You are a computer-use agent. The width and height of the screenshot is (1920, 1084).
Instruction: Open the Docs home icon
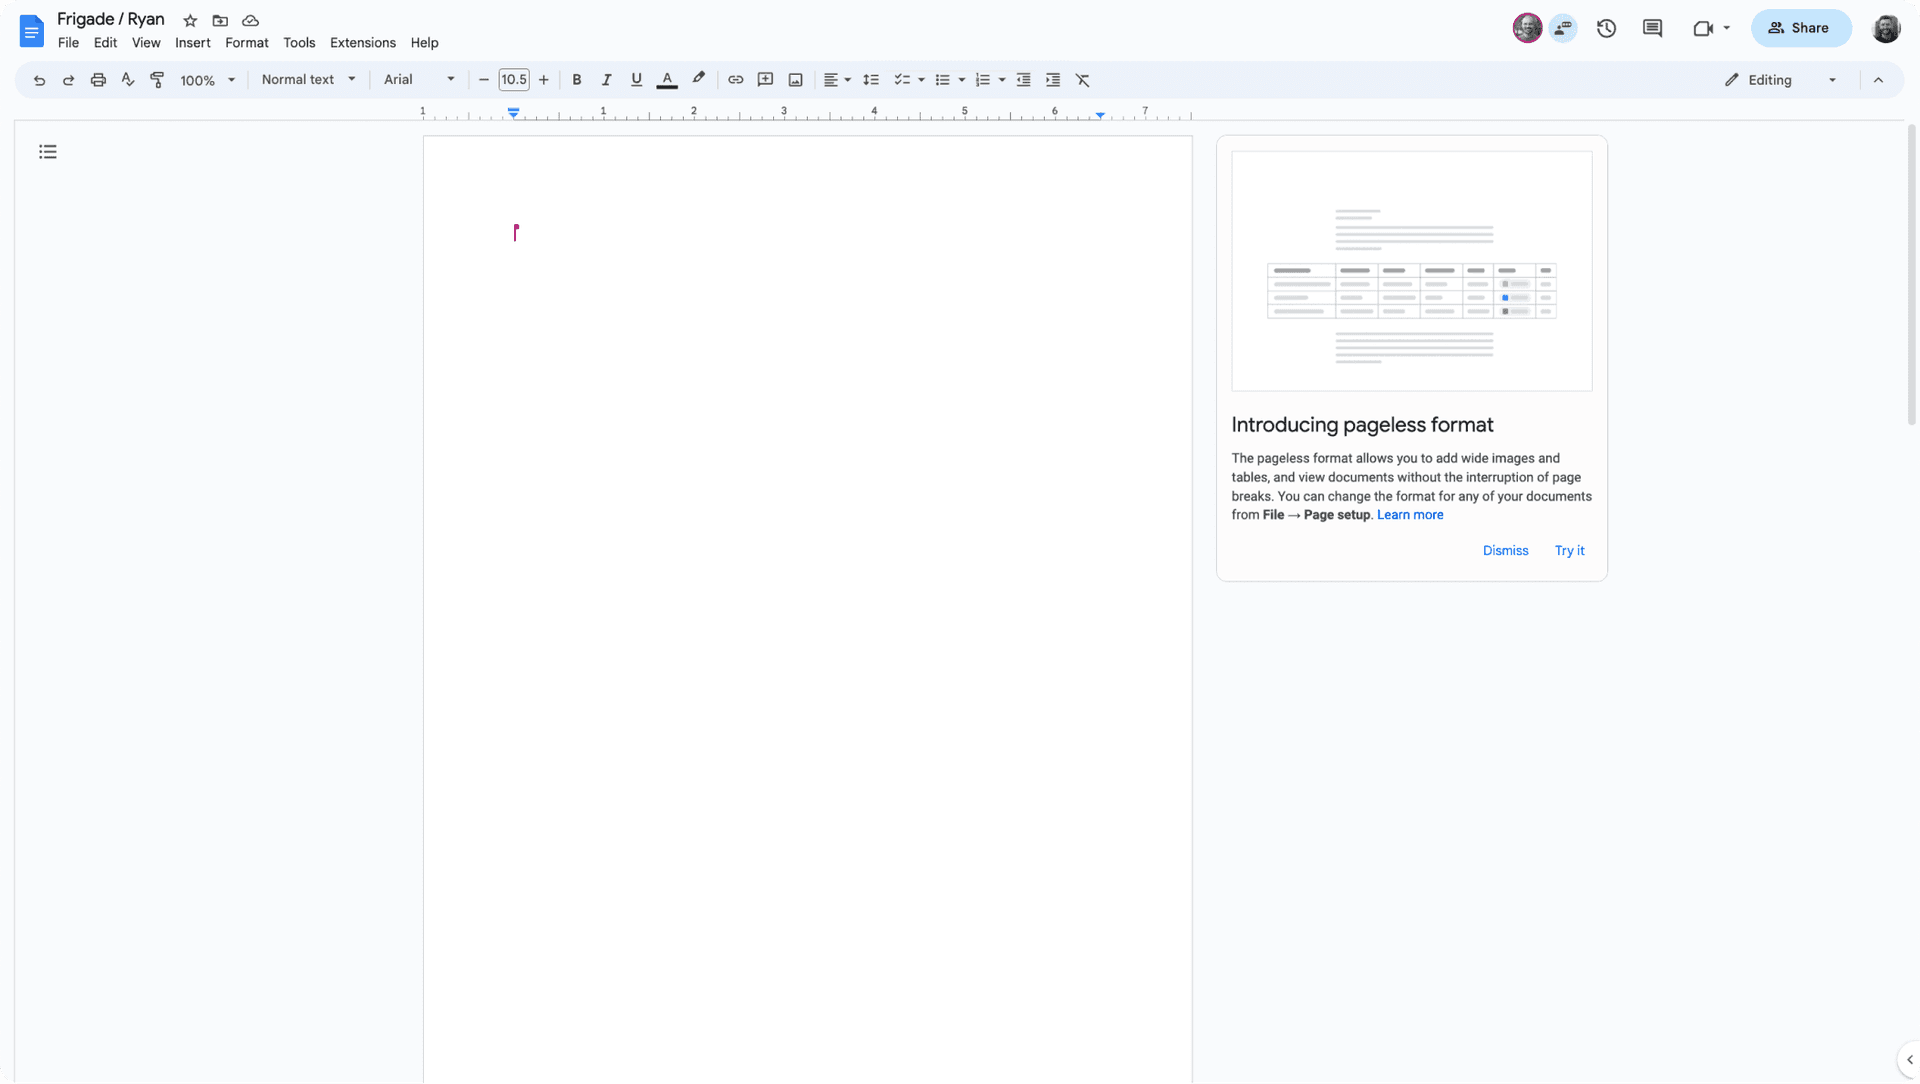tap(32, 31)
